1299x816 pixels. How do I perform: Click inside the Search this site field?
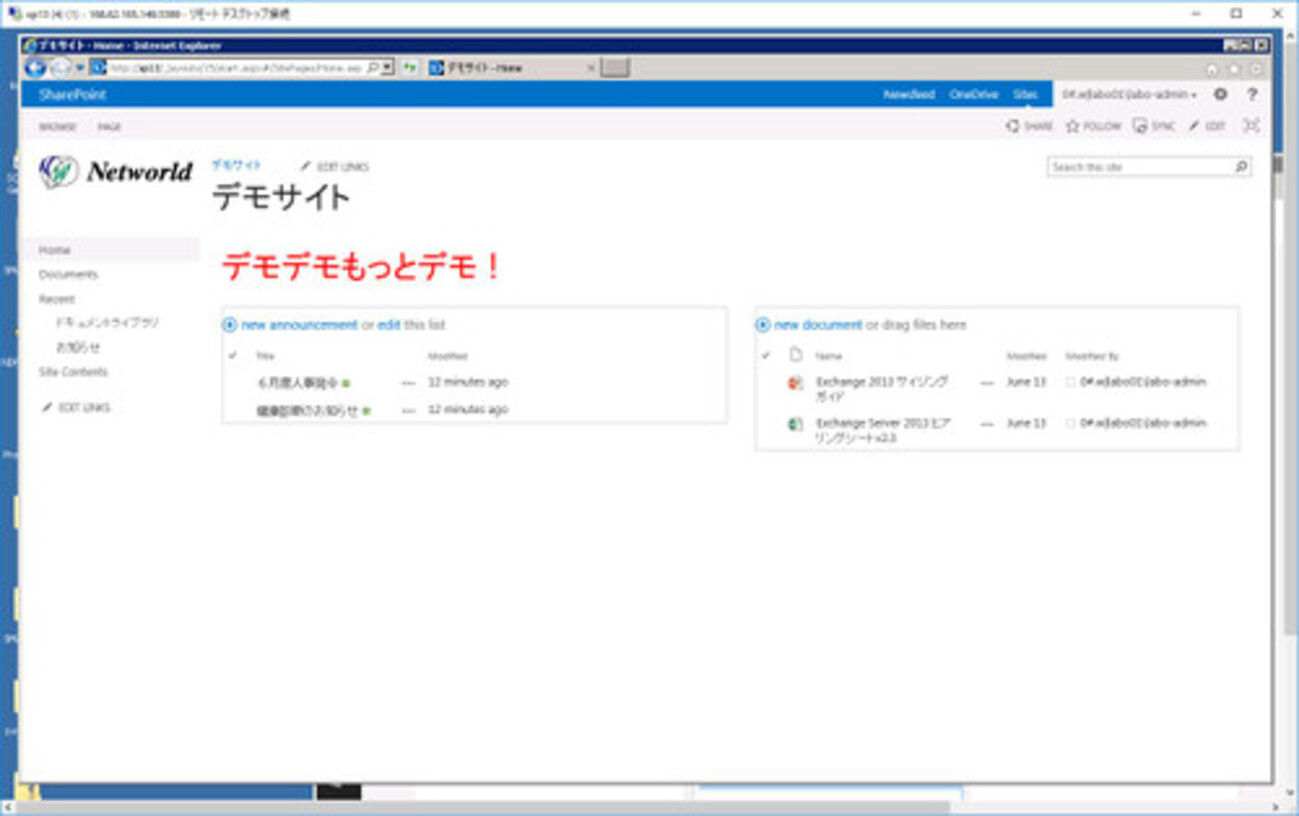[1140, 167]
